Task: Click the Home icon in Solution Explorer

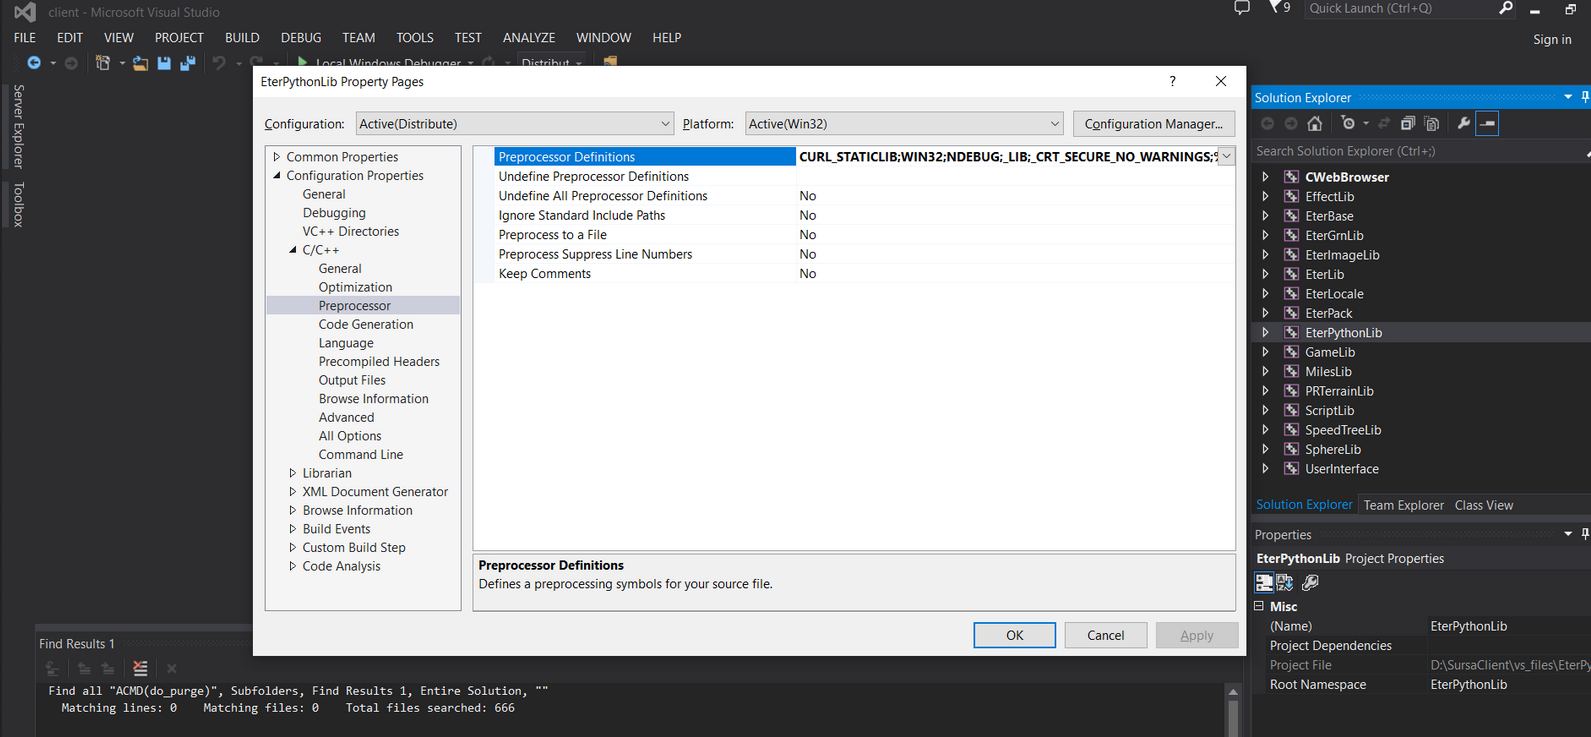Action: [x=1315, y=124]
